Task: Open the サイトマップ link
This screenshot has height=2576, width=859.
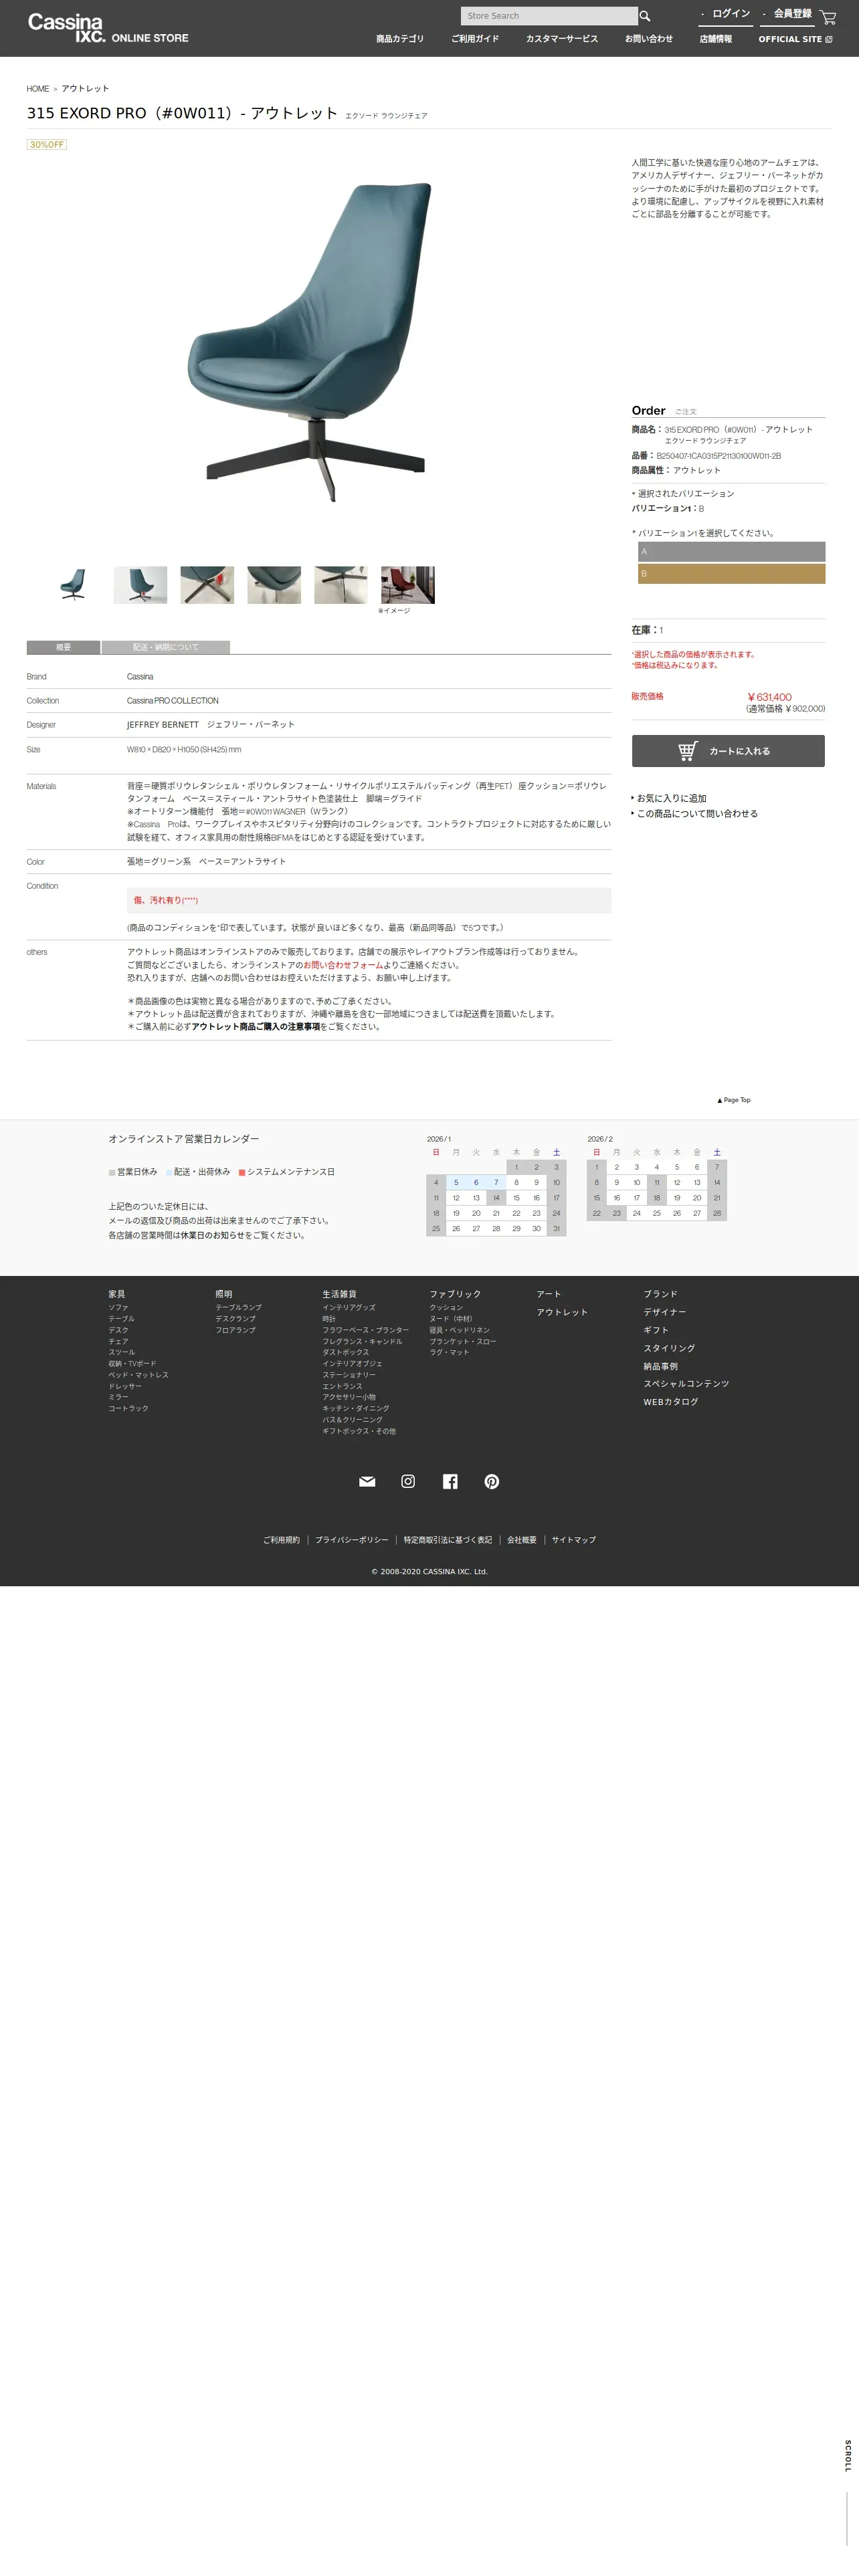Action: (x=574, y=1540)
